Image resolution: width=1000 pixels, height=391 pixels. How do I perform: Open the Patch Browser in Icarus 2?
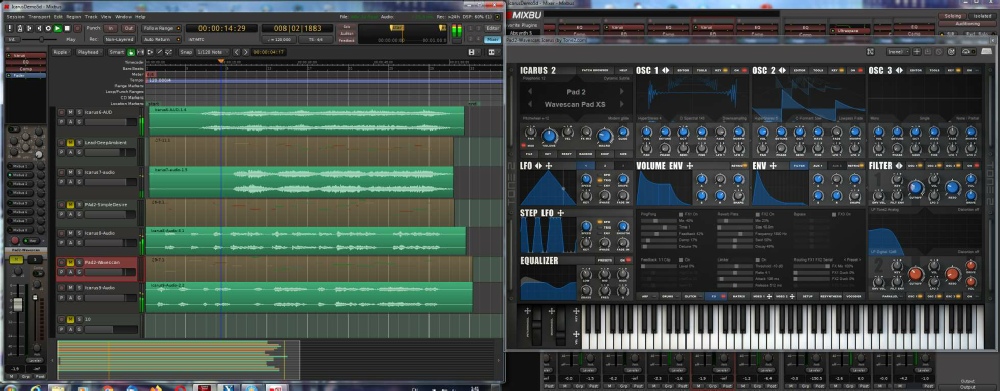[x=595, y=70]
